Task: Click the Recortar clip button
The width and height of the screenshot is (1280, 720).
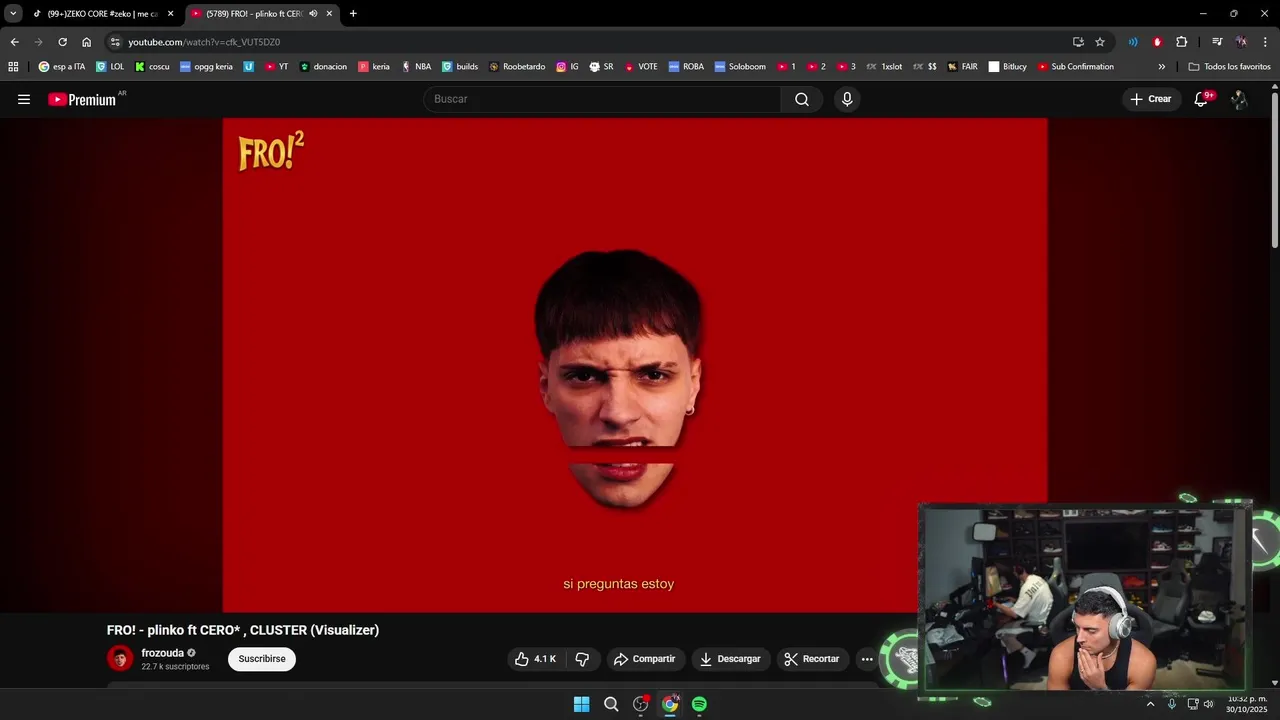Action: click(812, 659)
